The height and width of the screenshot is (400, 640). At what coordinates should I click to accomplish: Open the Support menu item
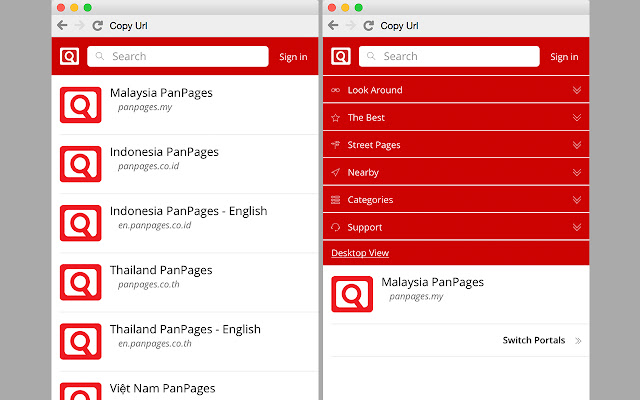(456, 227)
